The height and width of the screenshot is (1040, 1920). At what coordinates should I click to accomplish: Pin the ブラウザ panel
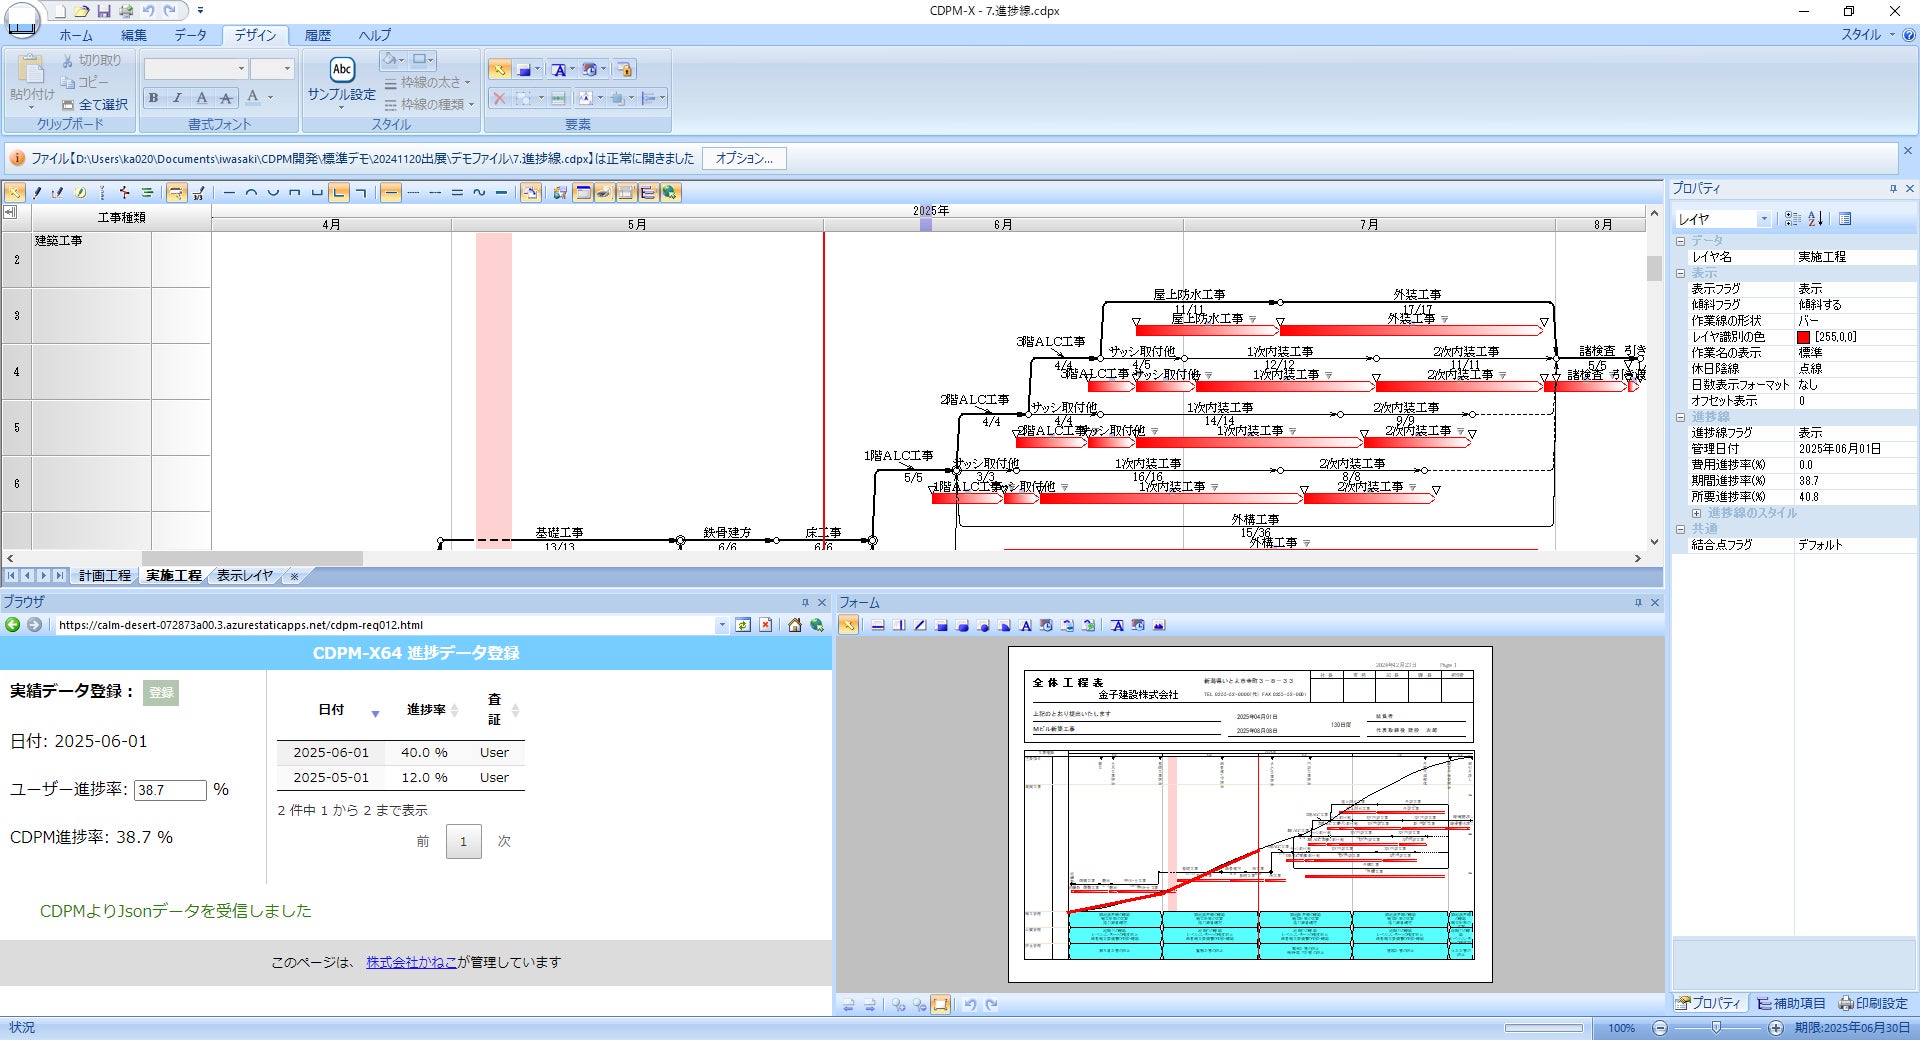coord(805,603)
